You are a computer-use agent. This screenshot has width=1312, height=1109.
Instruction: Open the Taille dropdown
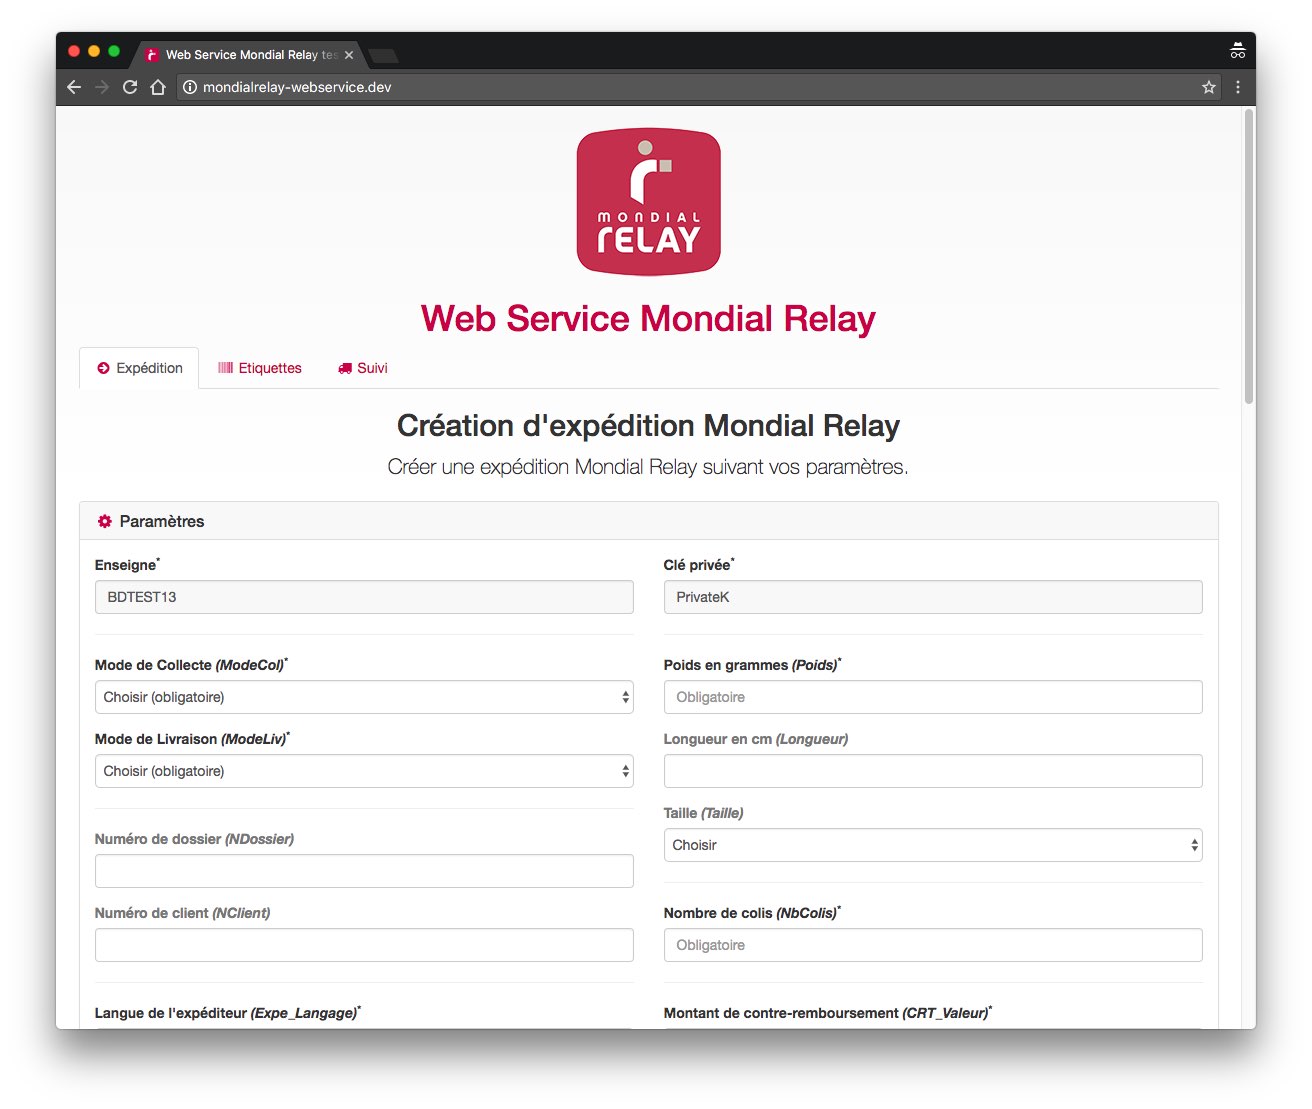click(x=933, y=845)
